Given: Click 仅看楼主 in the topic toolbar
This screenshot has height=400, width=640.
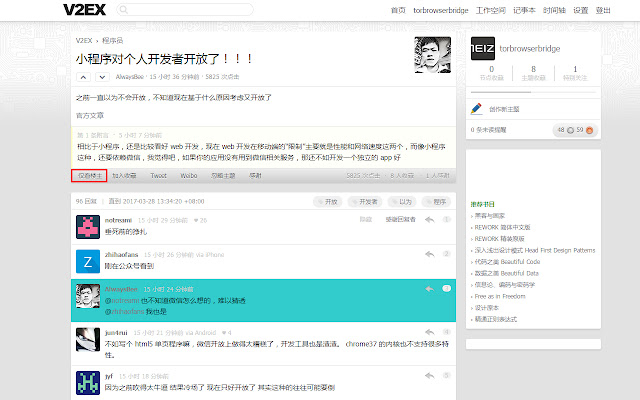Looking at the screenshot, I should coord(89,176).
